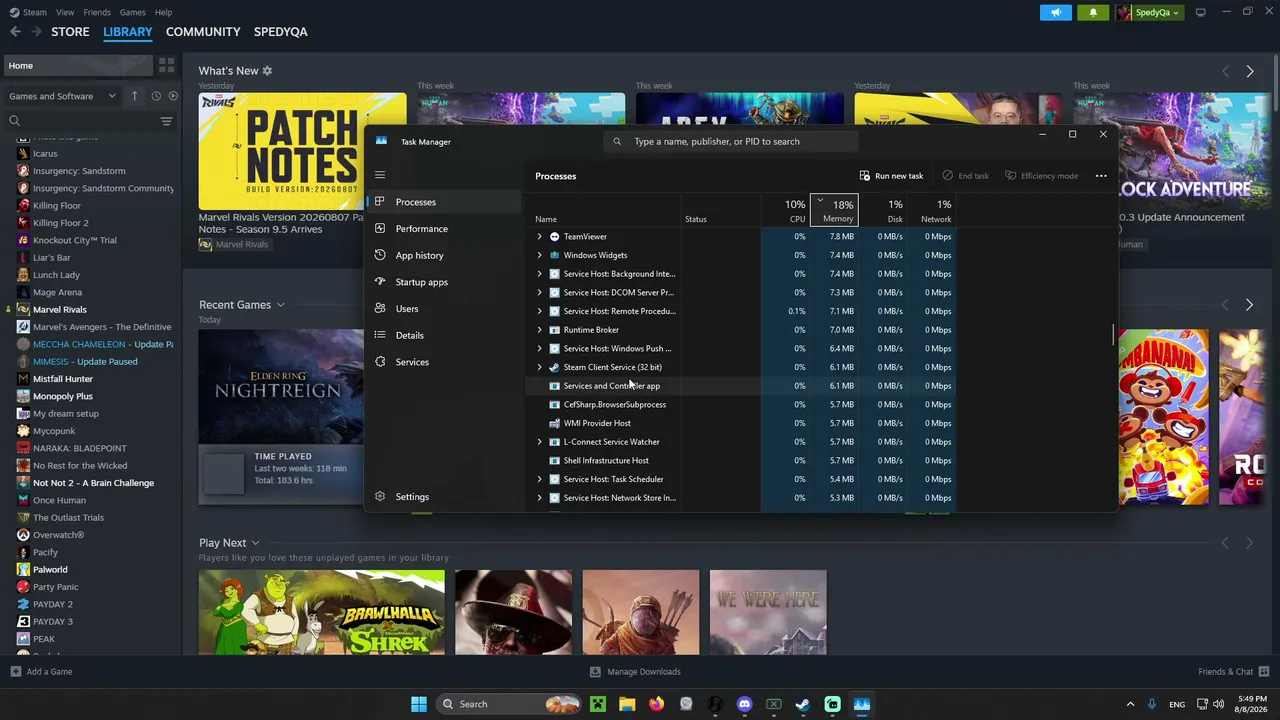Open the Play Next dropdown
1280x720 pixels.
[229, 543]
